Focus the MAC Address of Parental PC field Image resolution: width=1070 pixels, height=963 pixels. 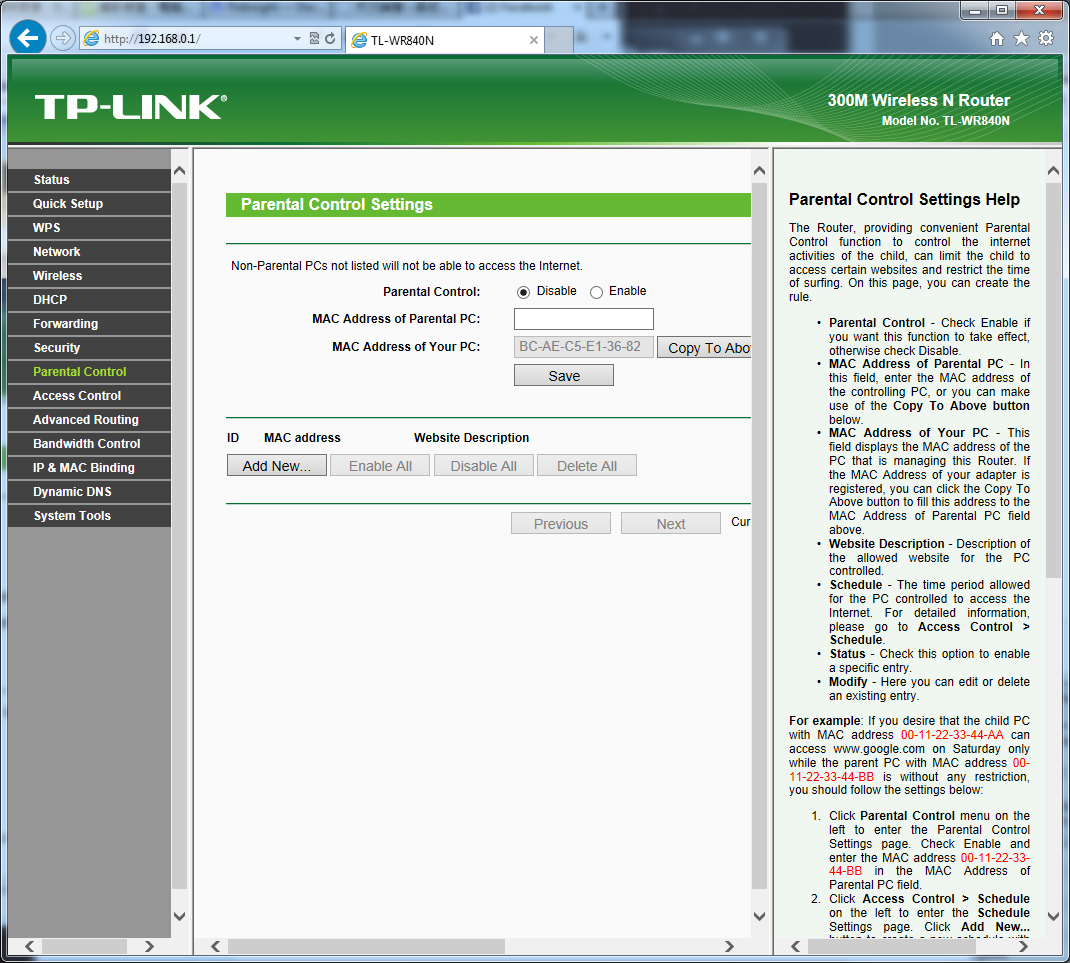point(584,319)
